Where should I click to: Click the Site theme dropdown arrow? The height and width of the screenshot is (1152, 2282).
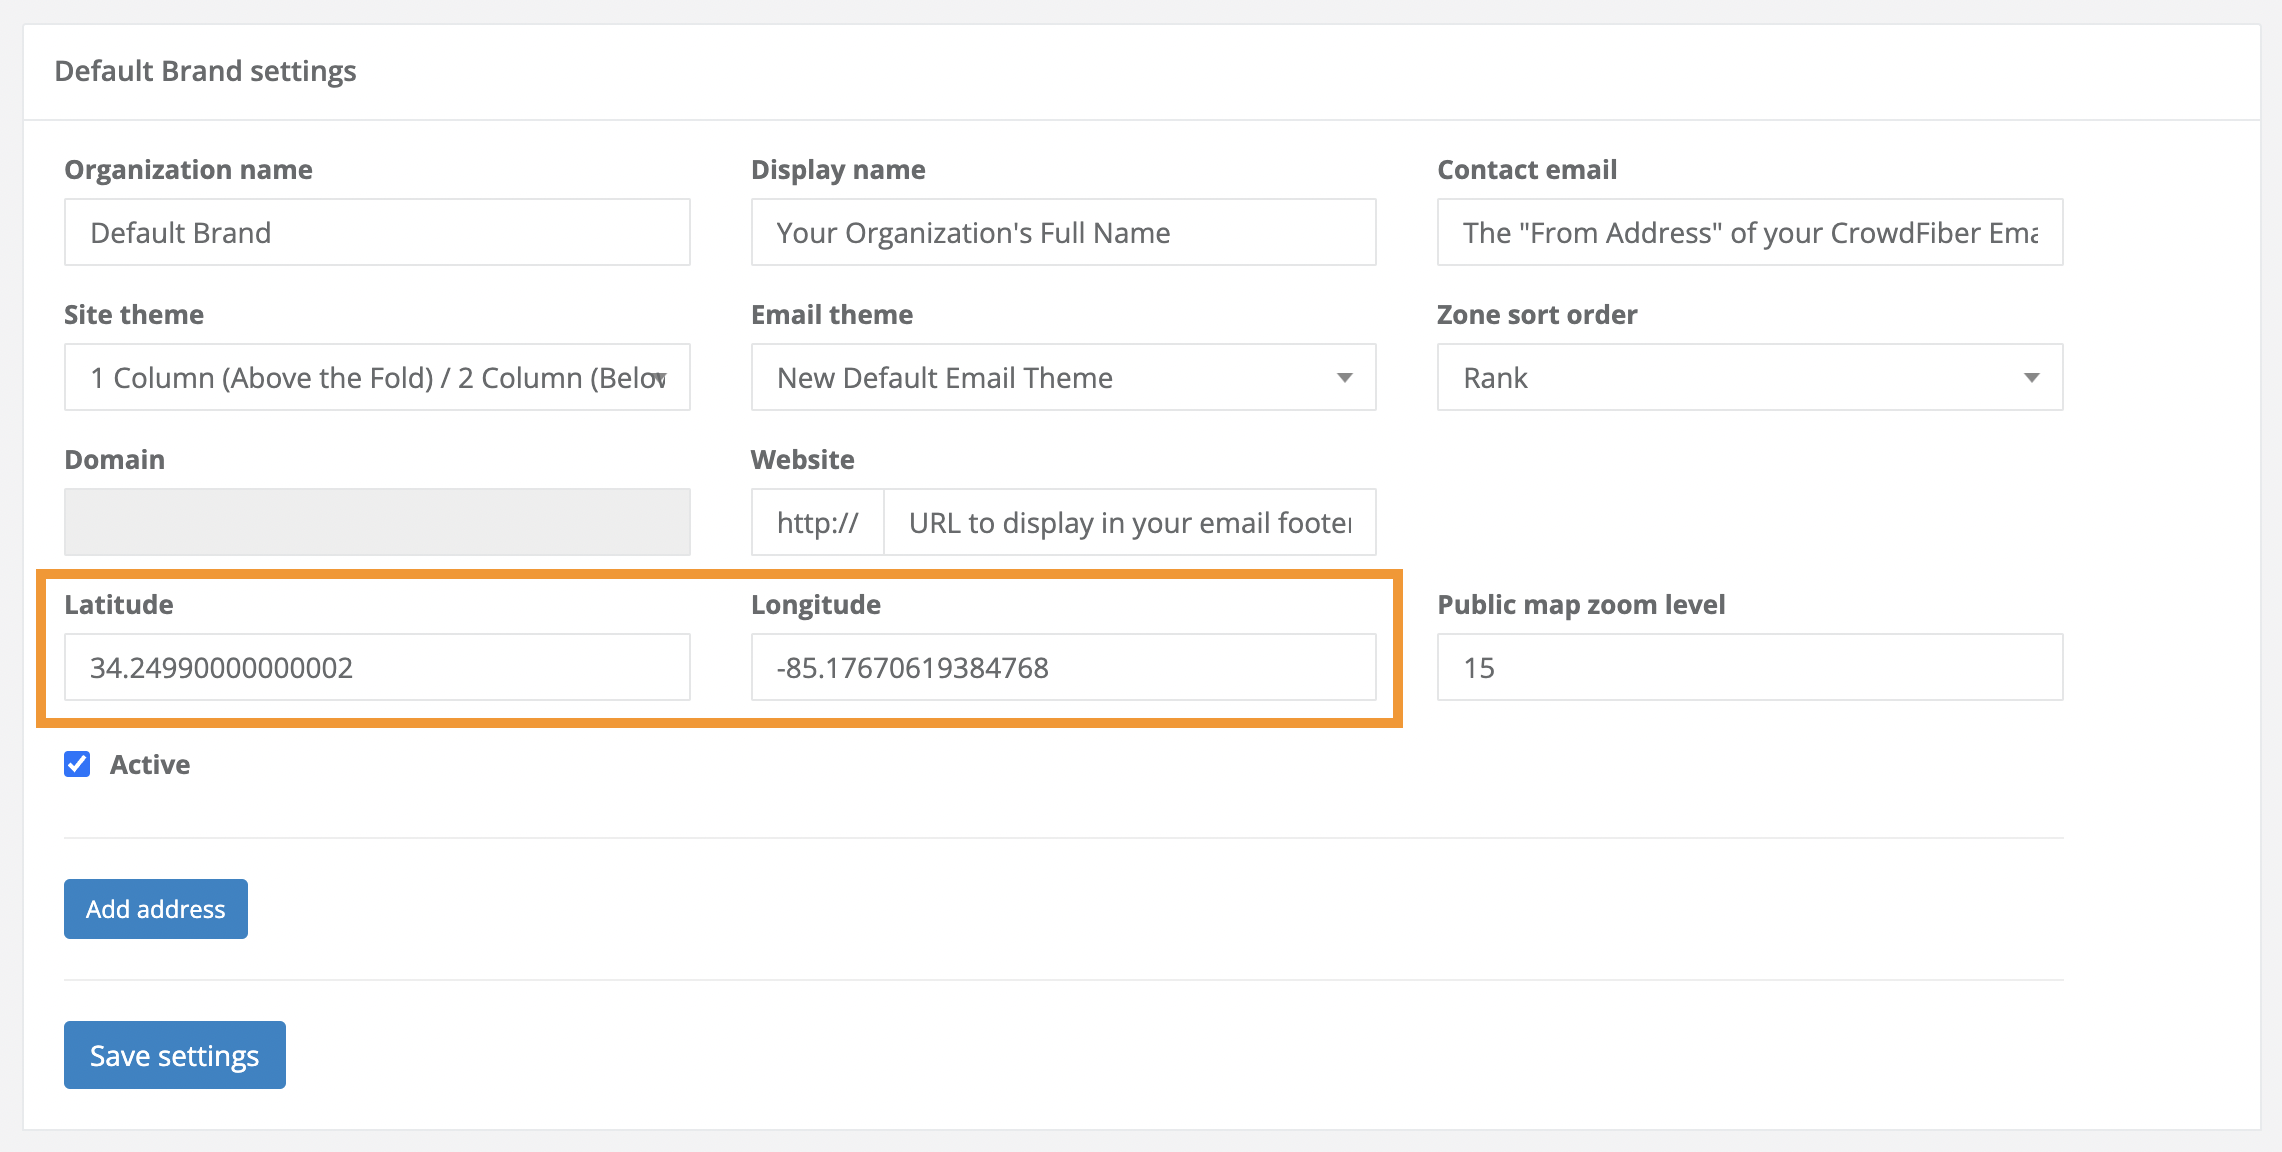click(x=660, y=378)
